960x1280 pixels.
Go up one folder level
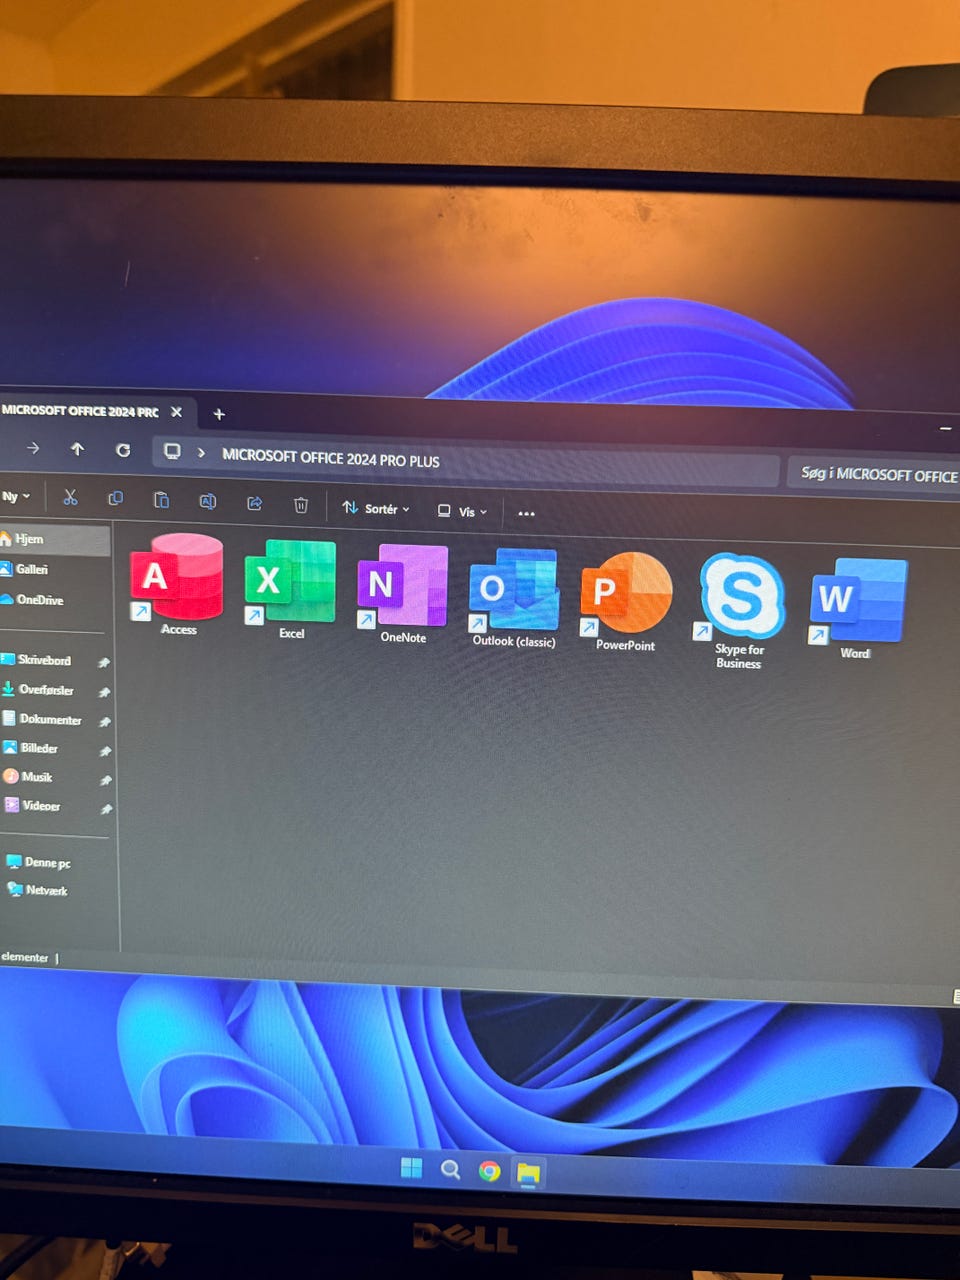pos(77,449)
